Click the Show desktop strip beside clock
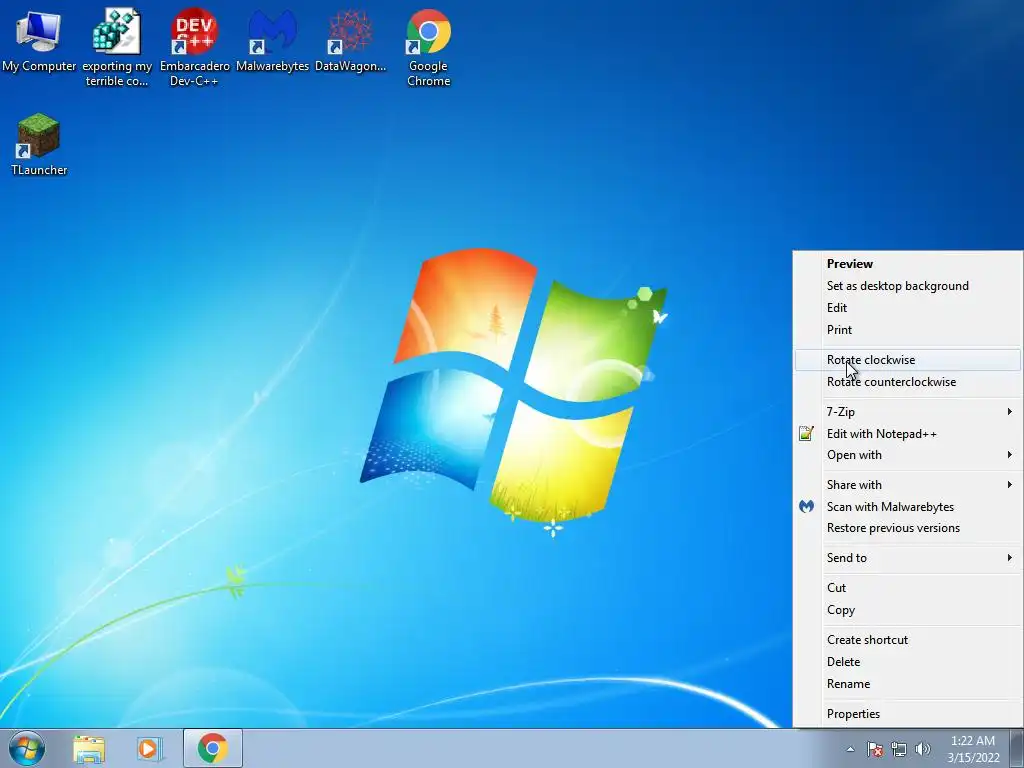 pyautogui.click(x=1017, y=748)
